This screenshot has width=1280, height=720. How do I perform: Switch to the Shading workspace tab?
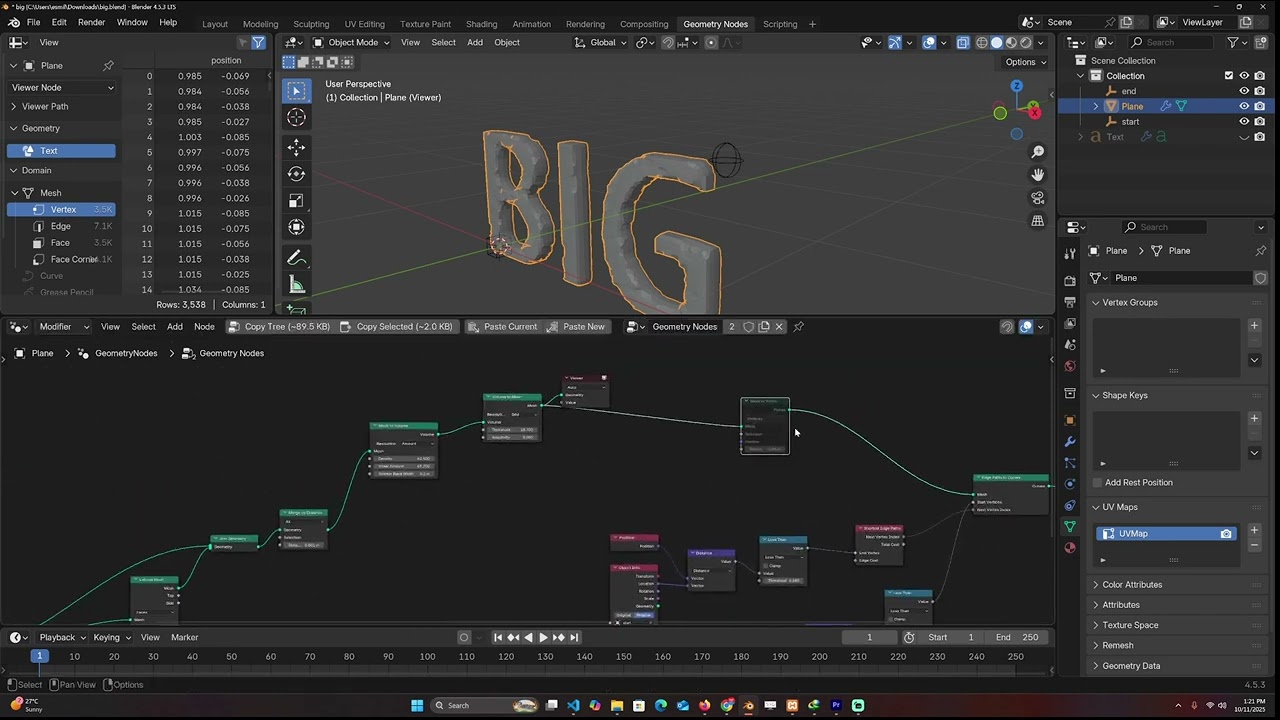[481, 24]
